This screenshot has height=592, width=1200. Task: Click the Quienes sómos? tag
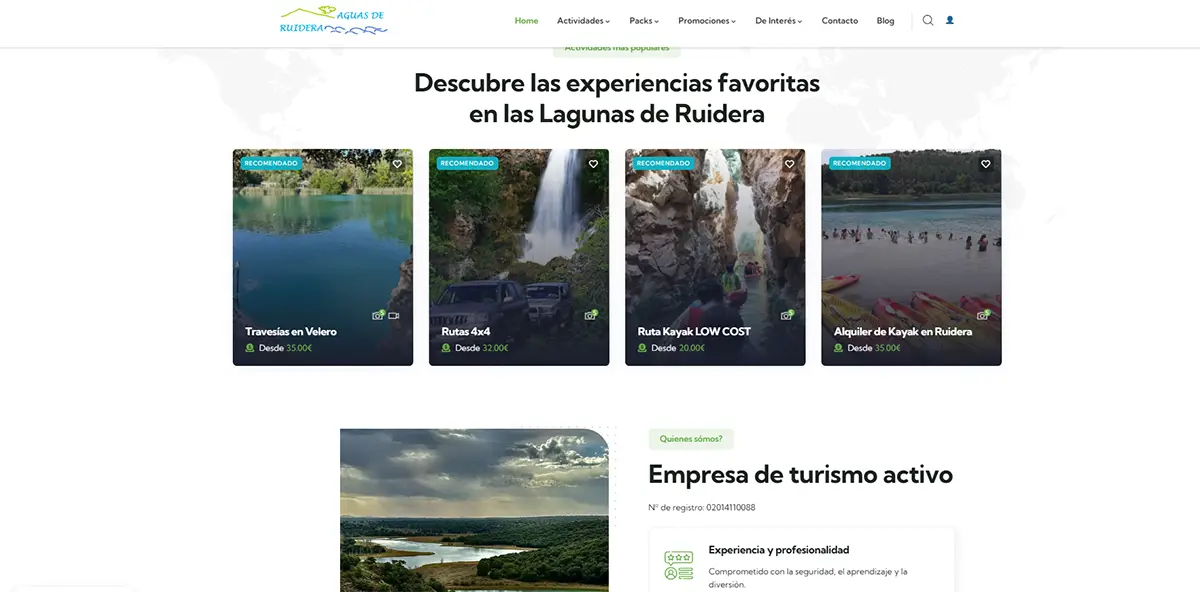(x=691, y=439)
